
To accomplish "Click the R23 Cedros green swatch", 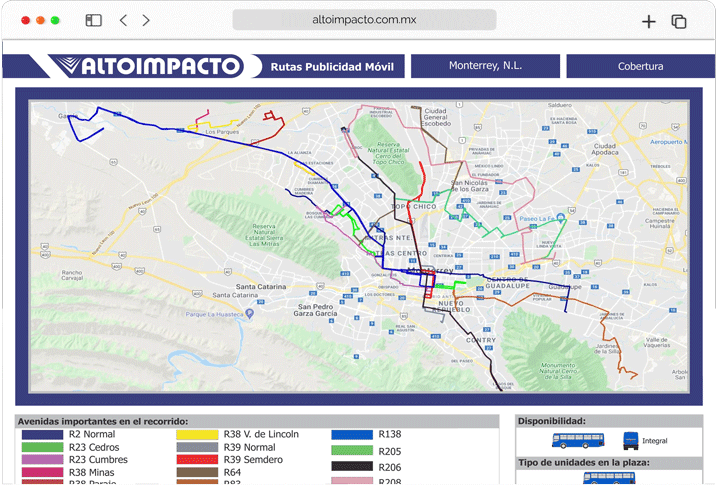I will (43, 447).
